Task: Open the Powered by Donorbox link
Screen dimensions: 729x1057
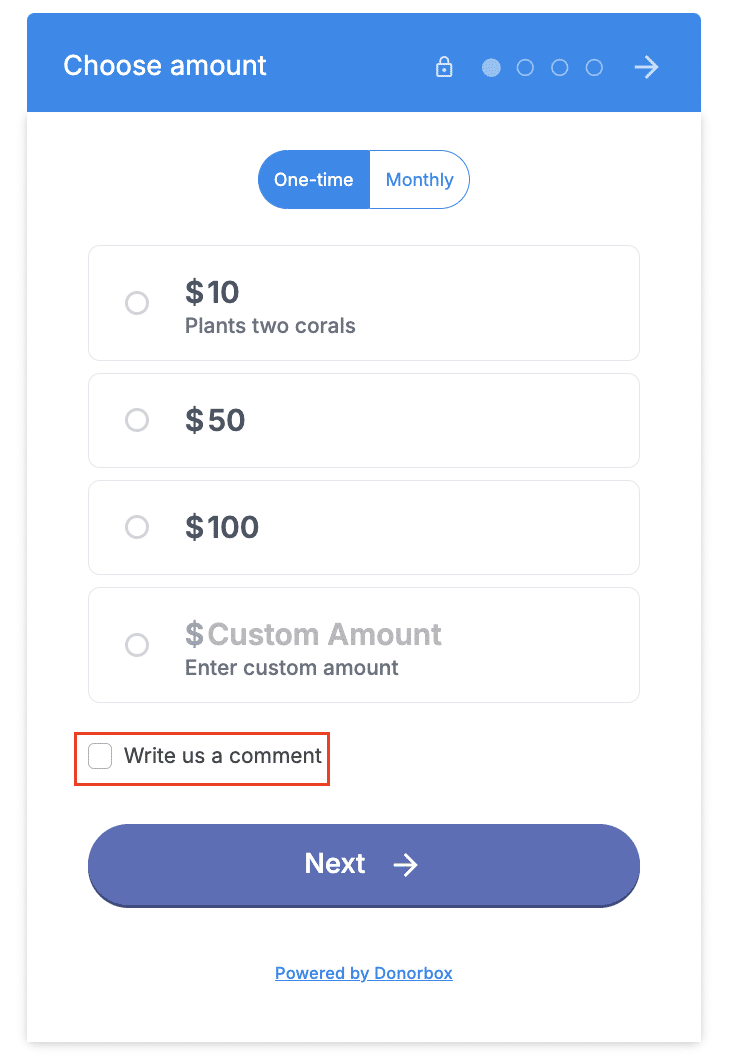Action: pyautogui.click(x=363, y=972)
